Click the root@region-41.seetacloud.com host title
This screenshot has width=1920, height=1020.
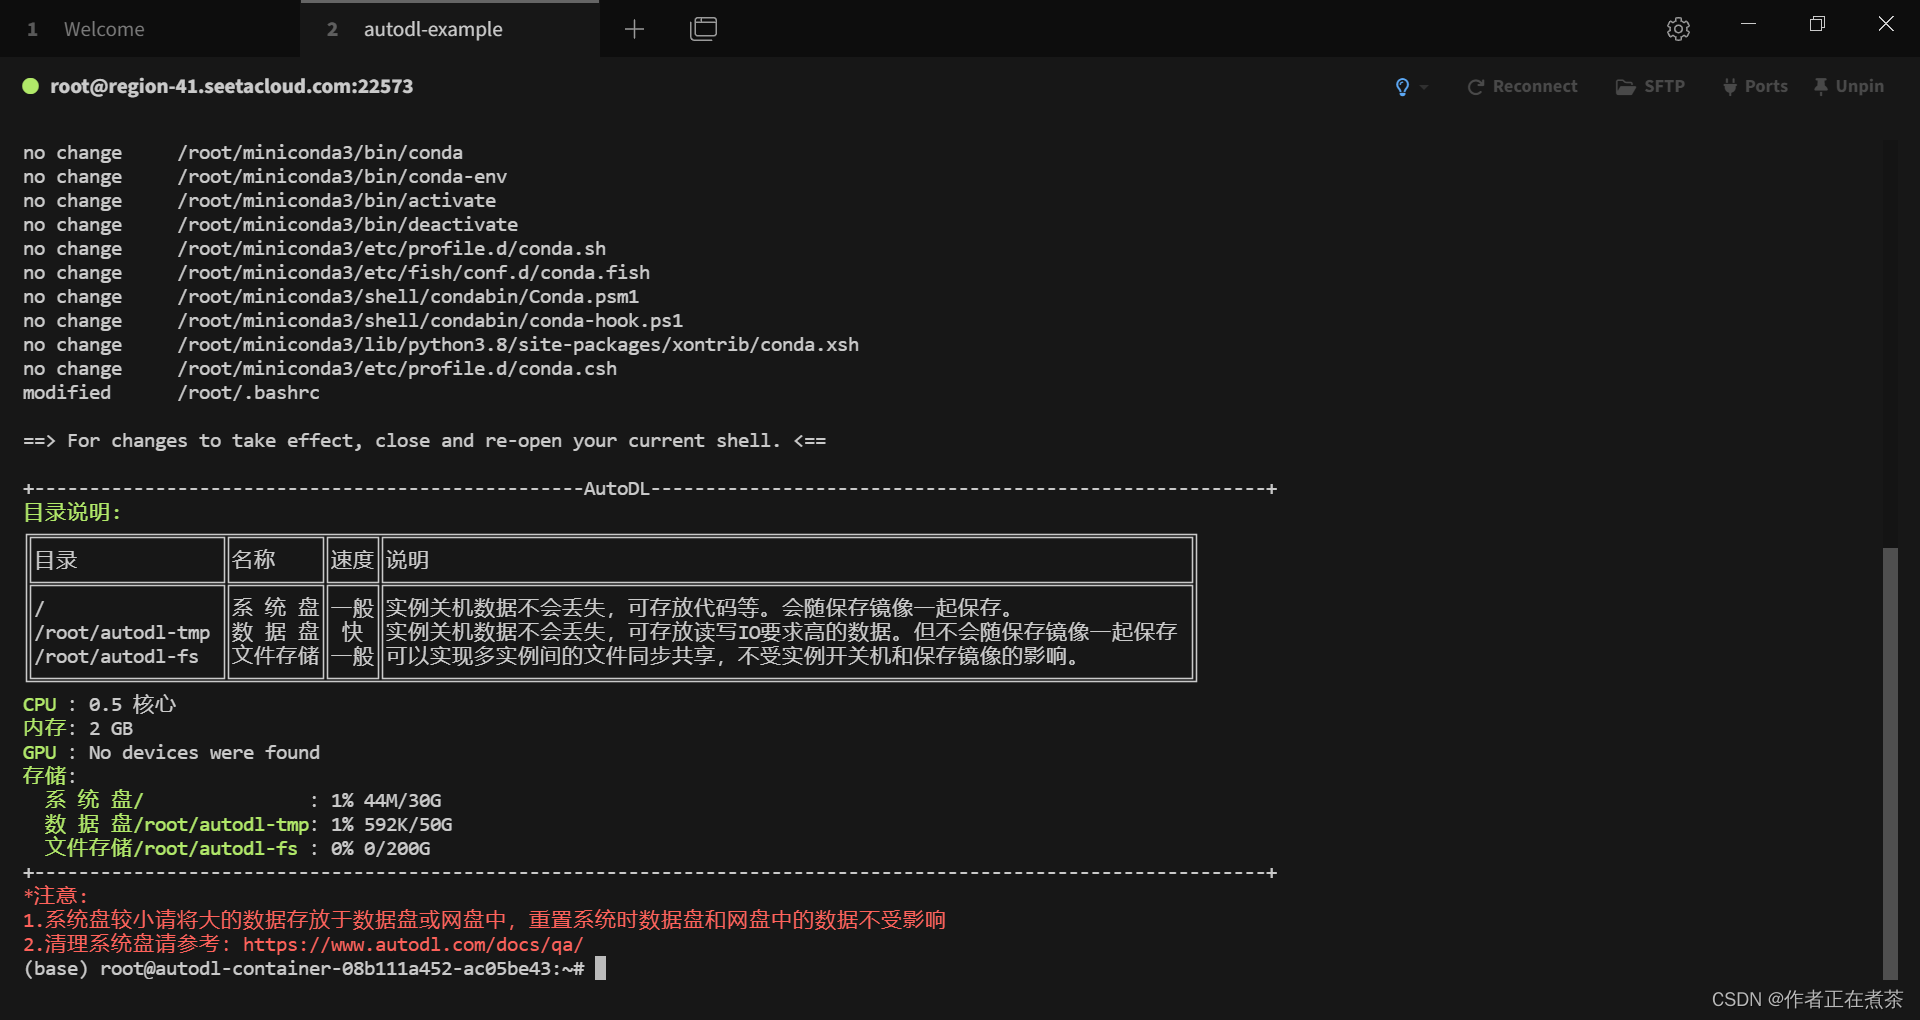pos(231,87)
